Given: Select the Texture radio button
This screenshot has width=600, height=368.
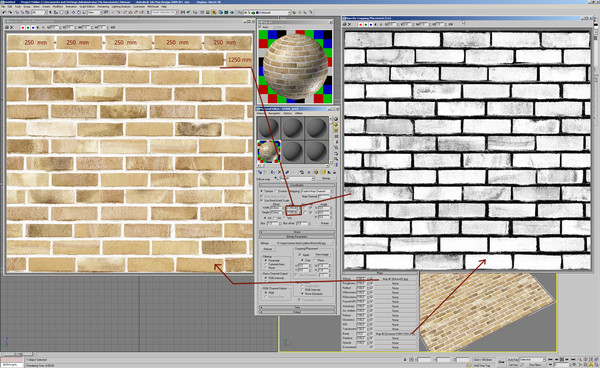Looking at the screenshot, I should tap(262, 191).
